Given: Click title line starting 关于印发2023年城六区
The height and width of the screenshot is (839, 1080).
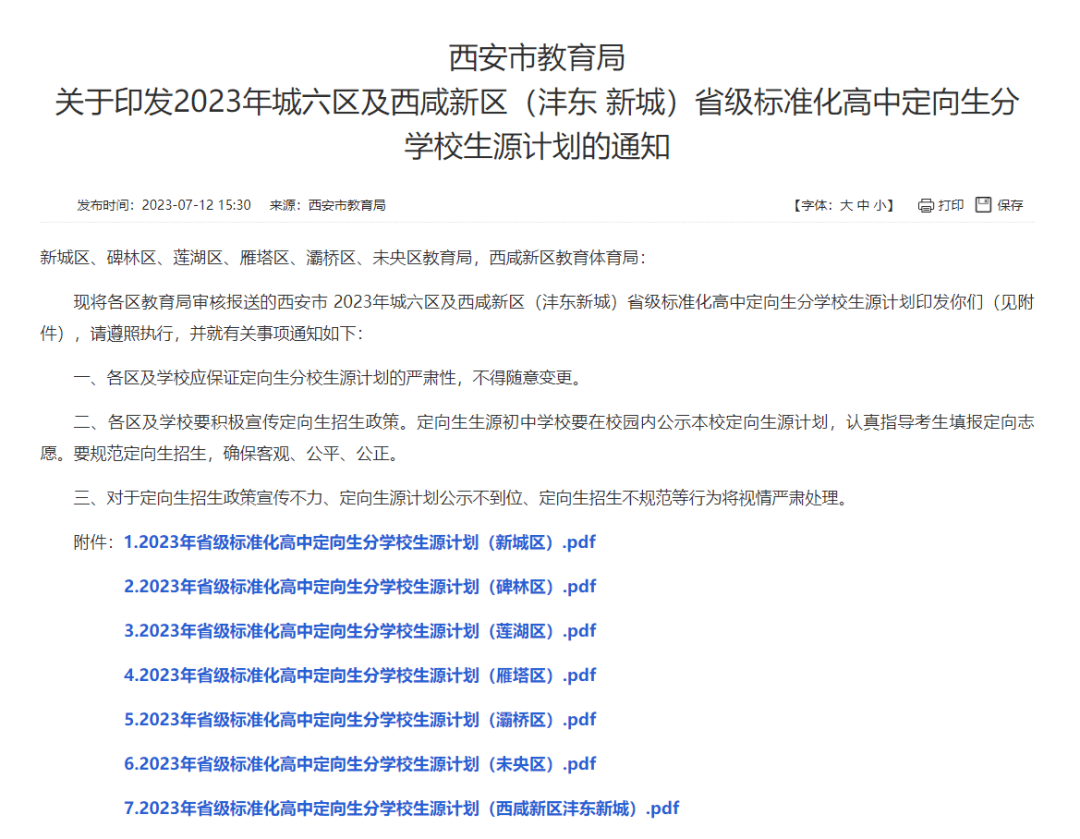Looking at the screenshot, I should [537, 102].
